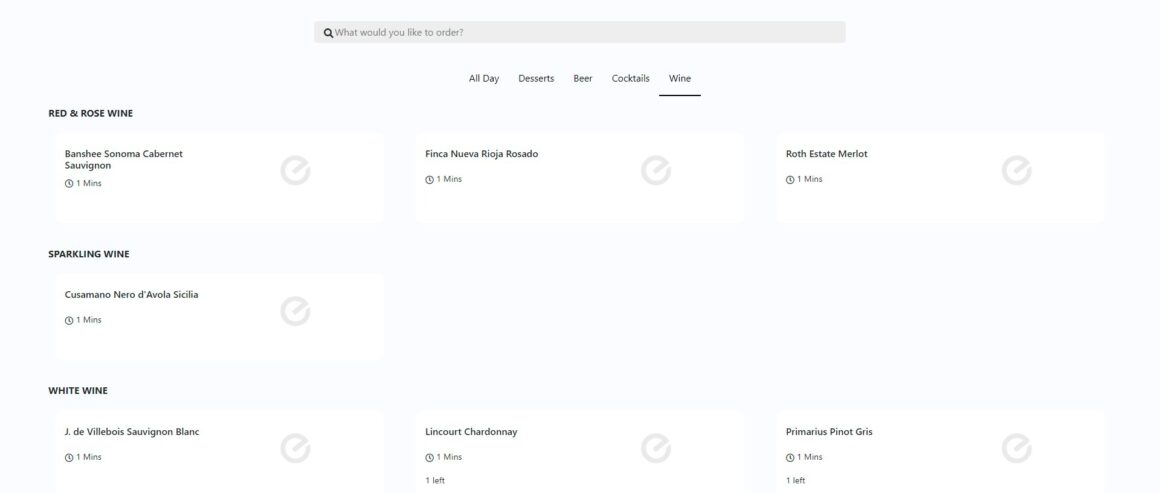Click clock icon on Primarius Pinot Gris card
The image size is (1160, 493).
click(790, 457)
